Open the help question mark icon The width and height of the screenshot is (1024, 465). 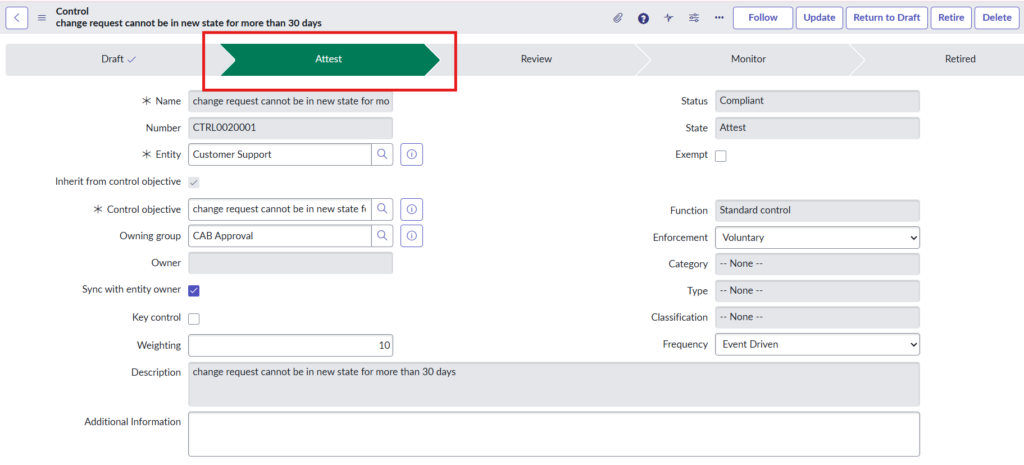pos(643,18)
